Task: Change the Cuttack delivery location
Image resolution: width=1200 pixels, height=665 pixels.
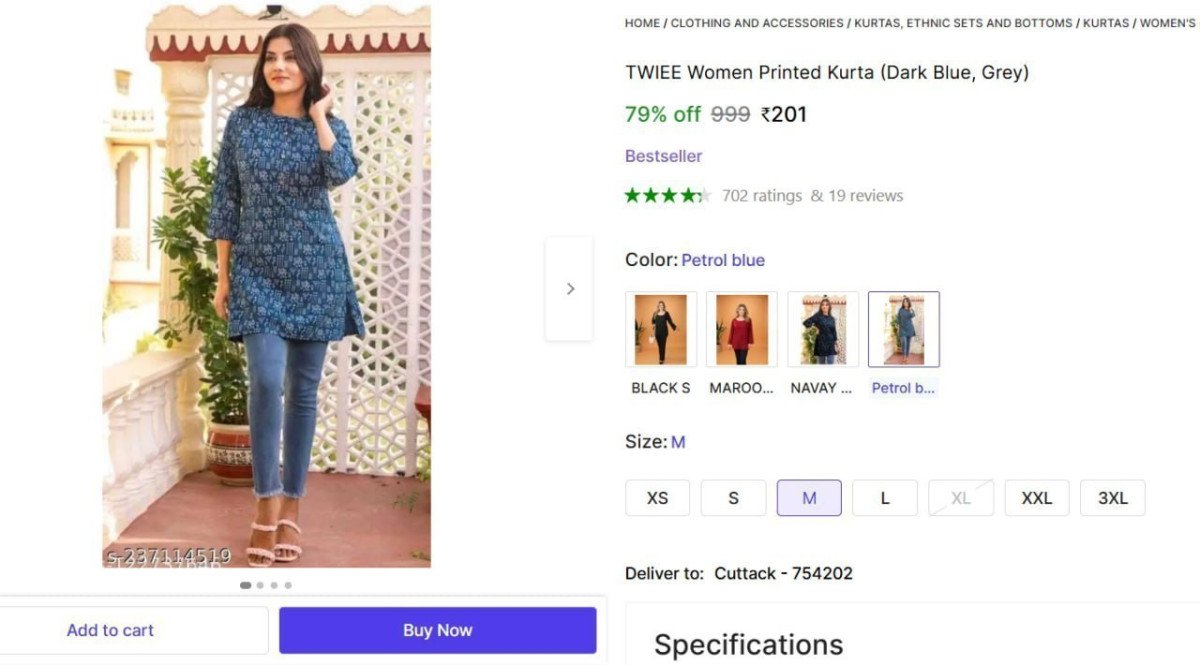Action: tap(784, 573)
